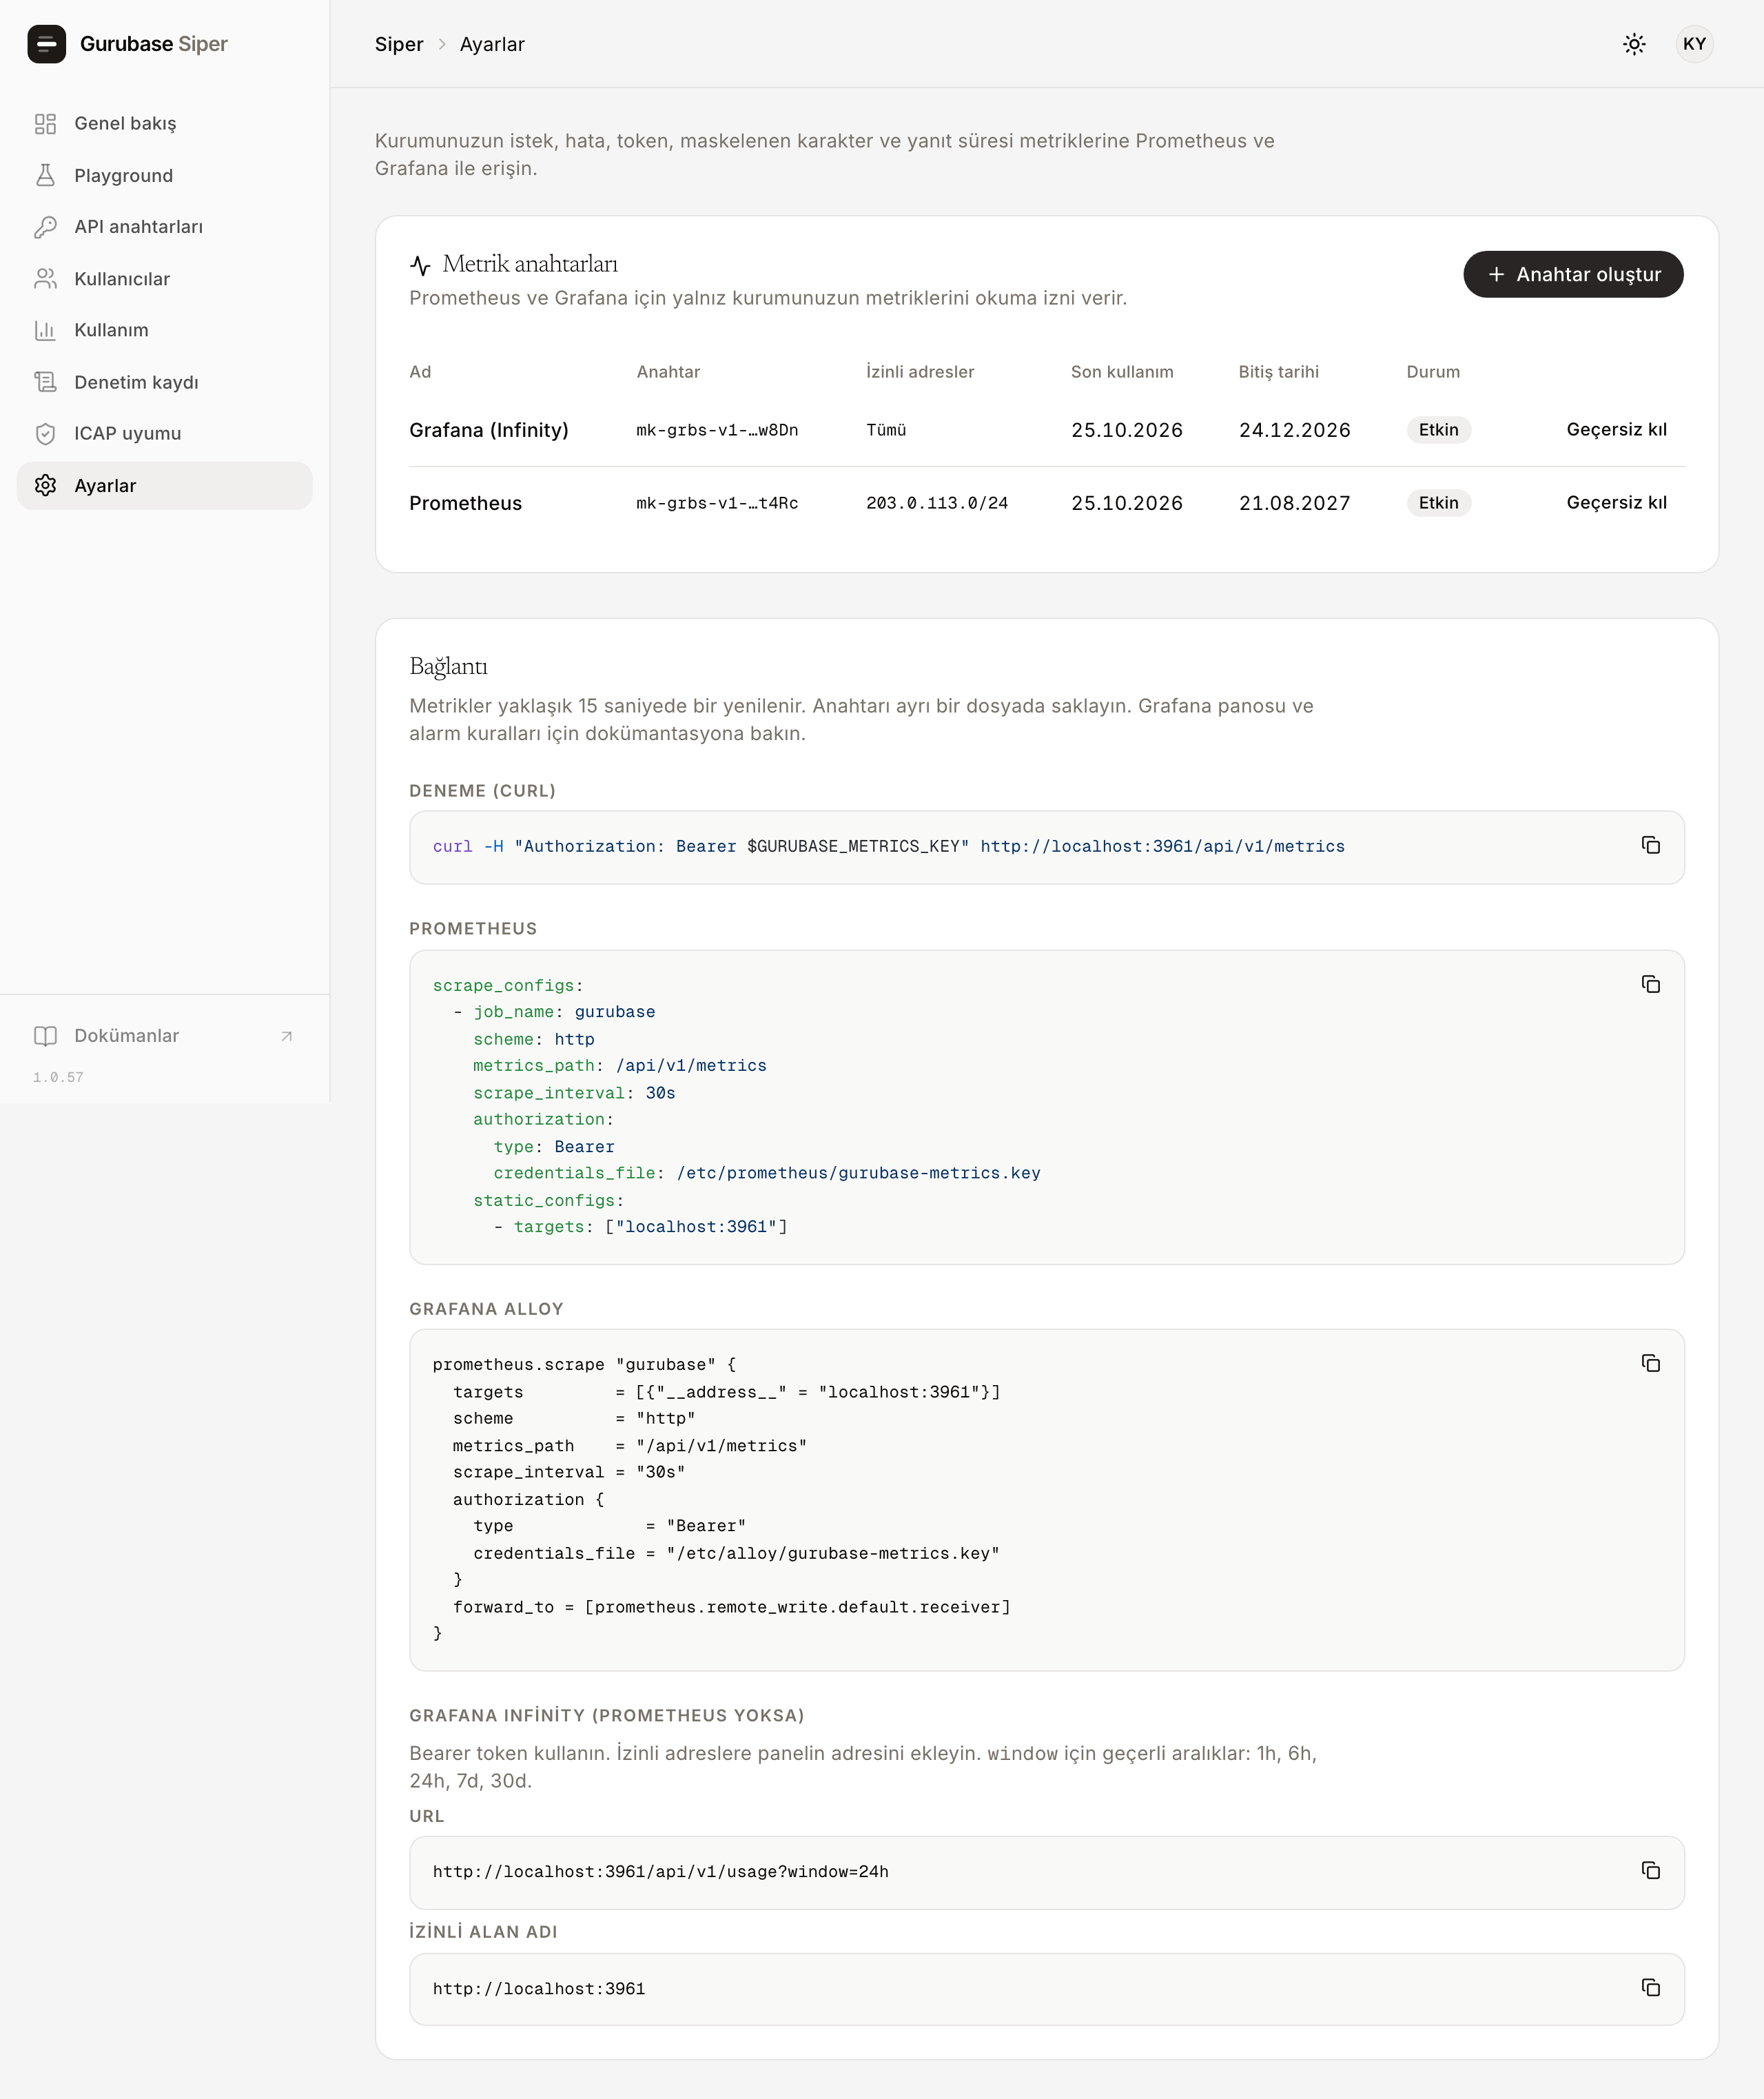Click the Denetim kaydı log icon
The image size is (1764, 2099).
pos(45,382)
